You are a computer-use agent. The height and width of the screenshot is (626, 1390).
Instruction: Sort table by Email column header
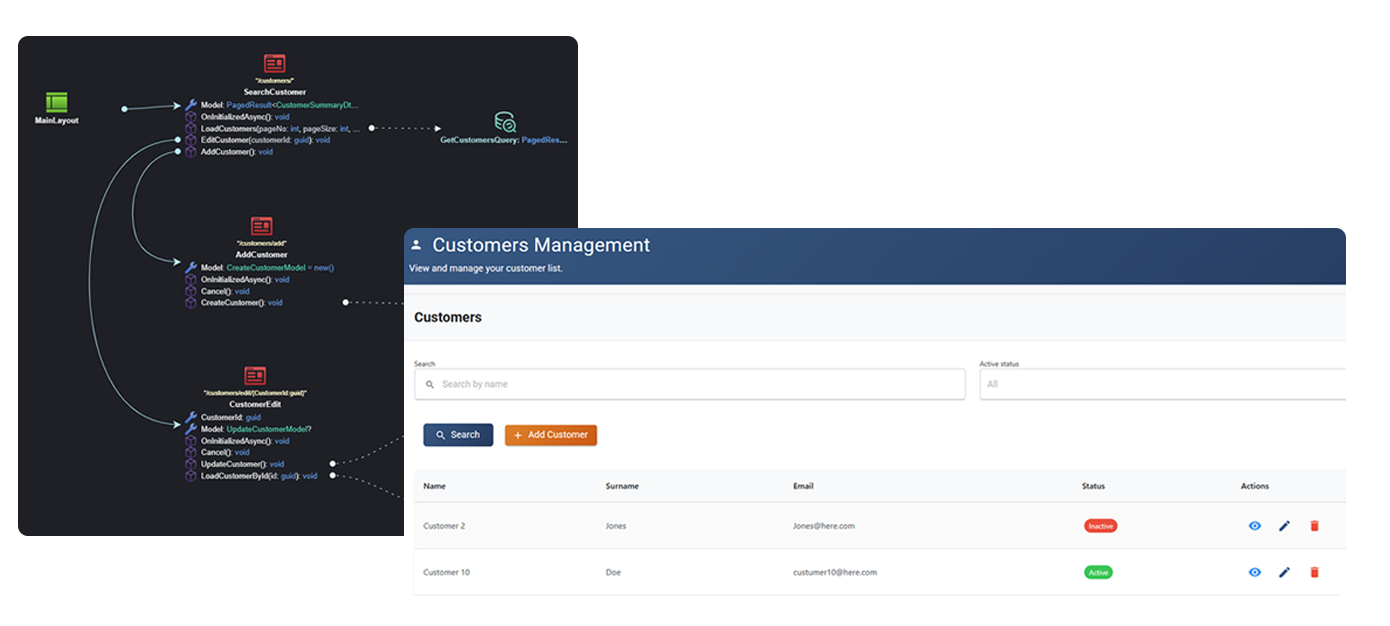803,486
